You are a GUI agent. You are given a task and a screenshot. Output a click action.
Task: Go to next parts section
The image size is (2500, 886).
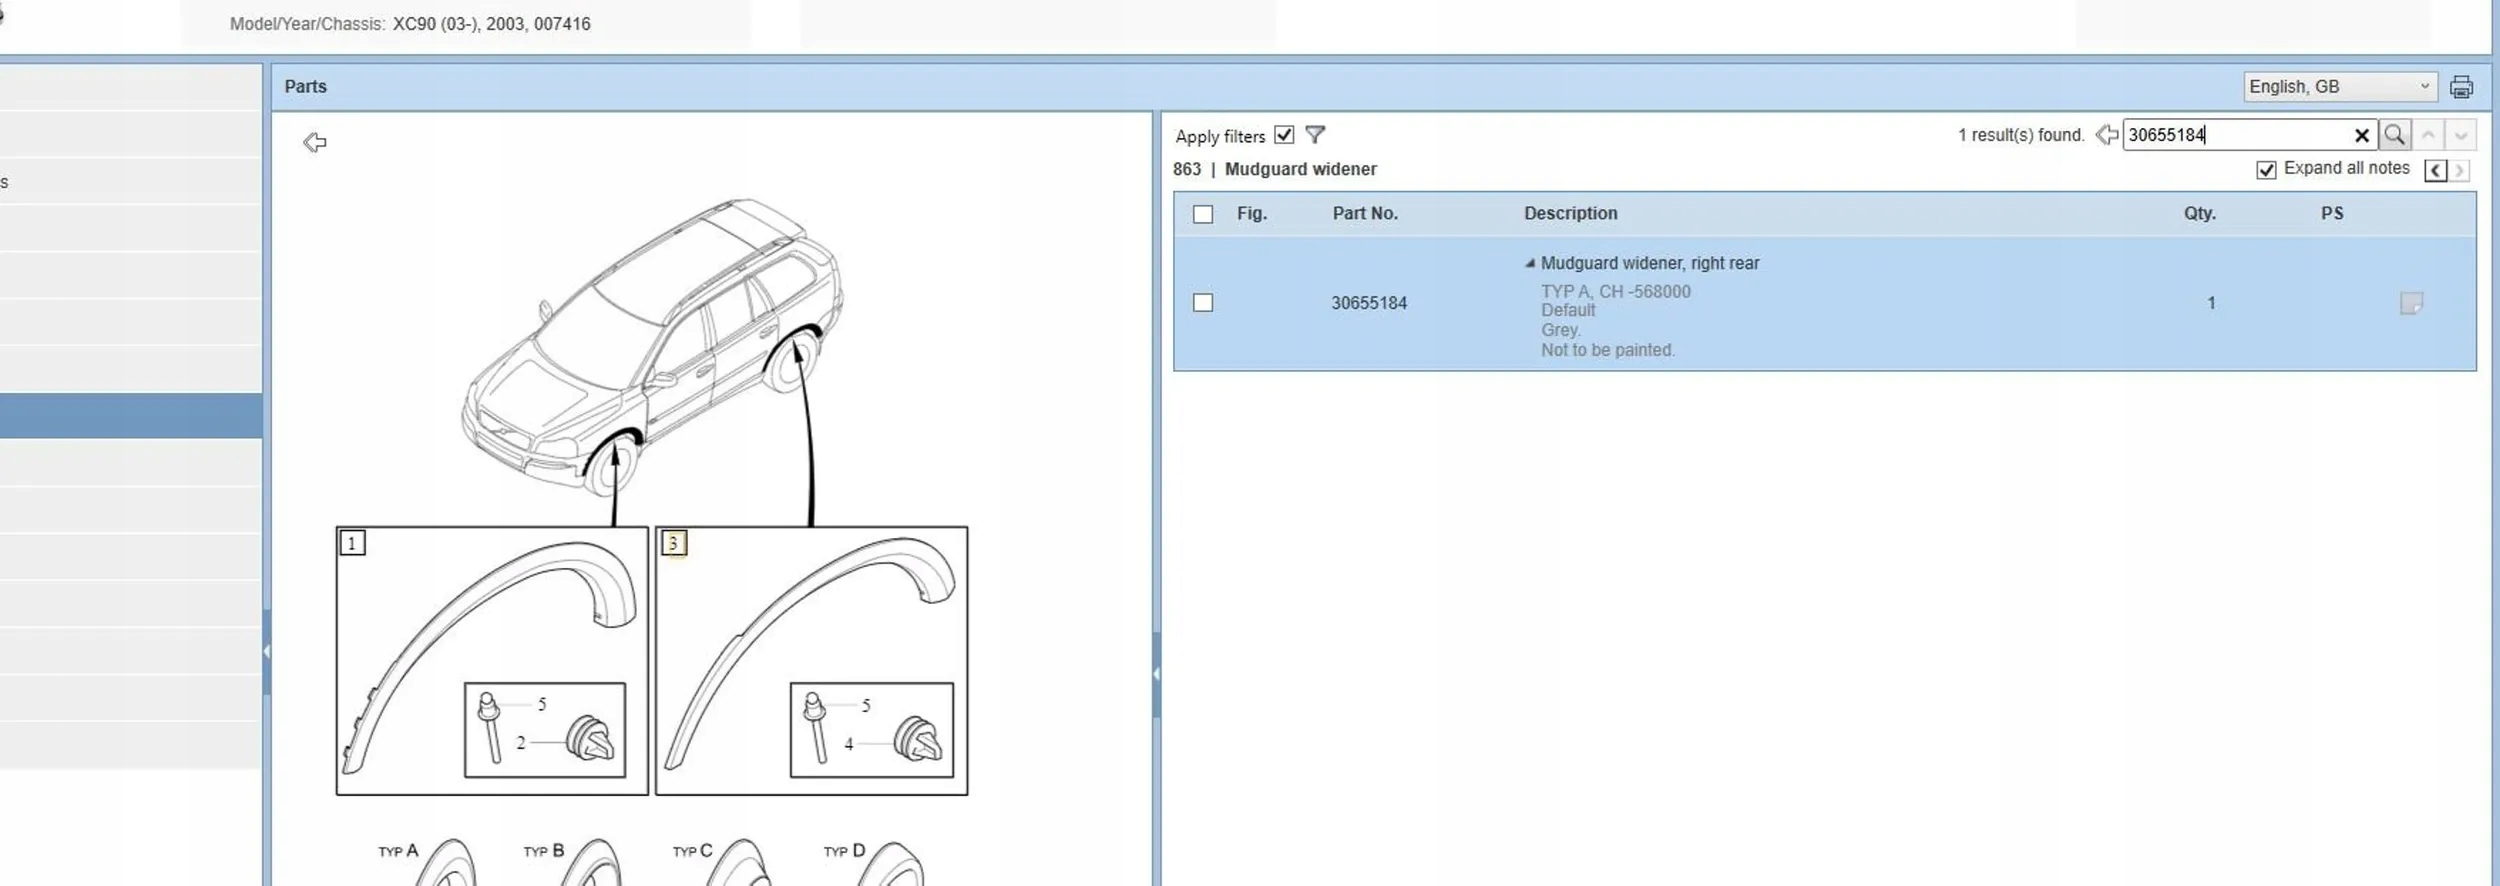click(x=2460, y=170)
